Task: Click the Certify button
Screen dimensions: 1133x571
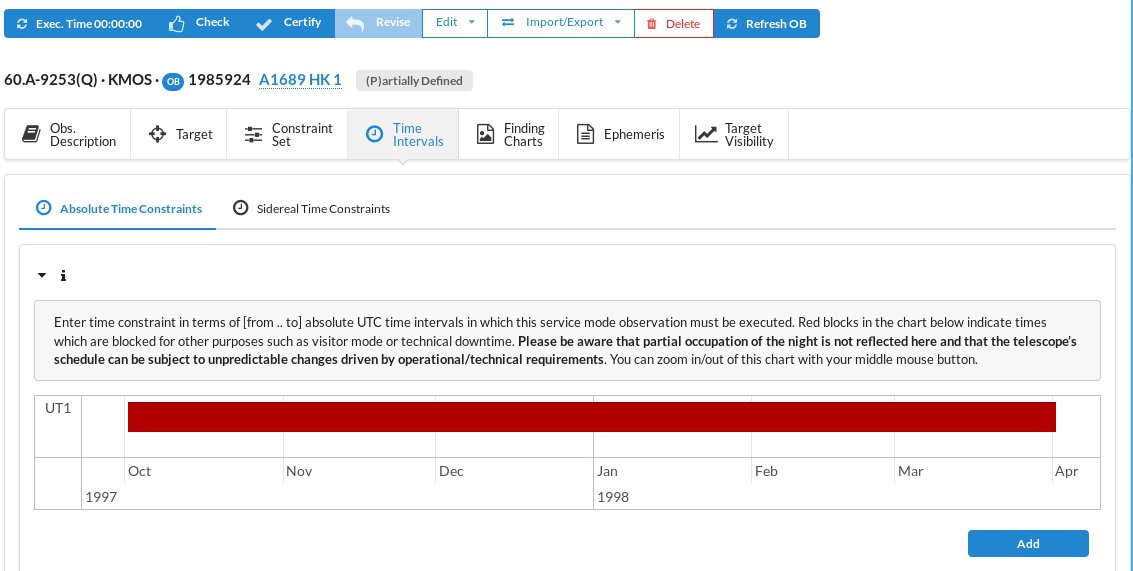Action: [x=288, y=23]
